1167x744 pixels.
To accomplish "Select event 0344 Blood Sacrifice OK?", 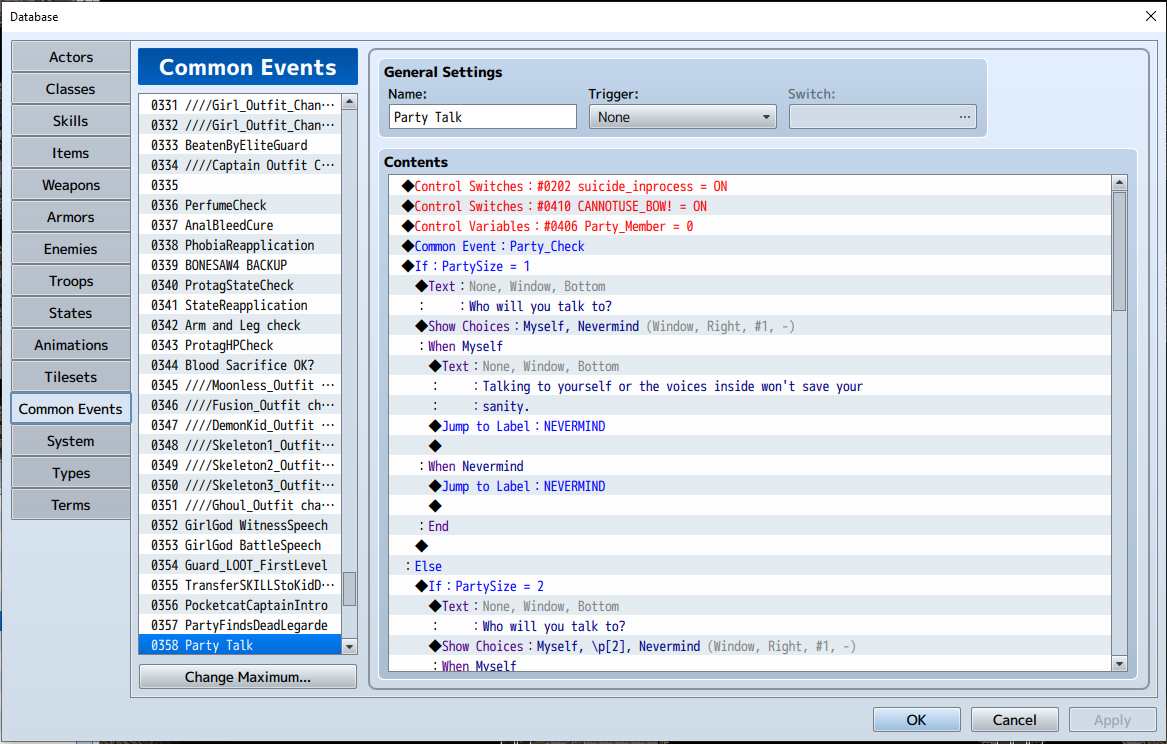I will 240,365.
